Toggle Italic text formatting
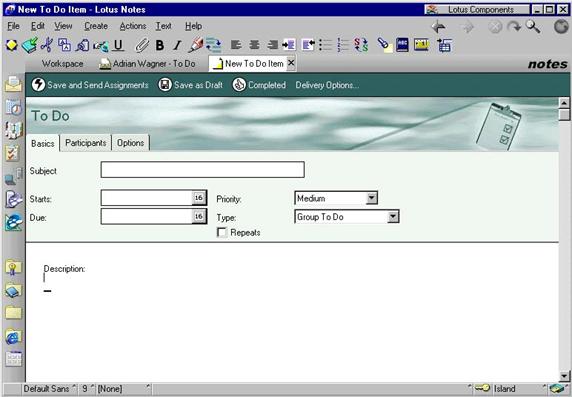 point(177,45)
